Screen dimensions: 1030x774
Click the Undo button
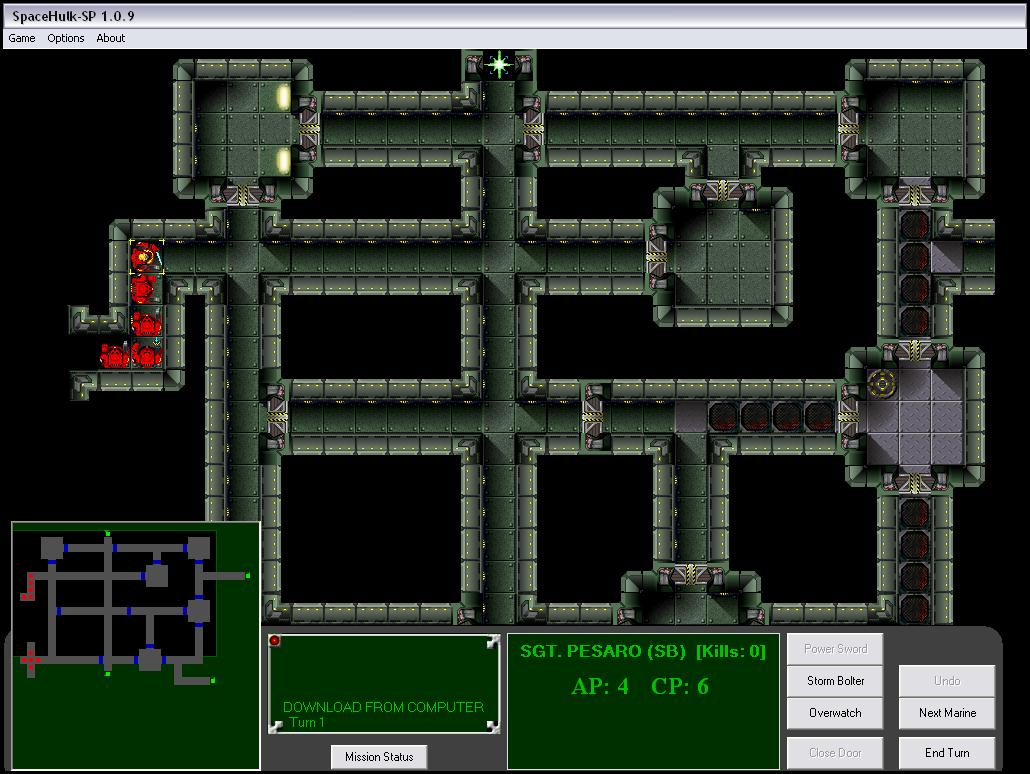(947, 681)
